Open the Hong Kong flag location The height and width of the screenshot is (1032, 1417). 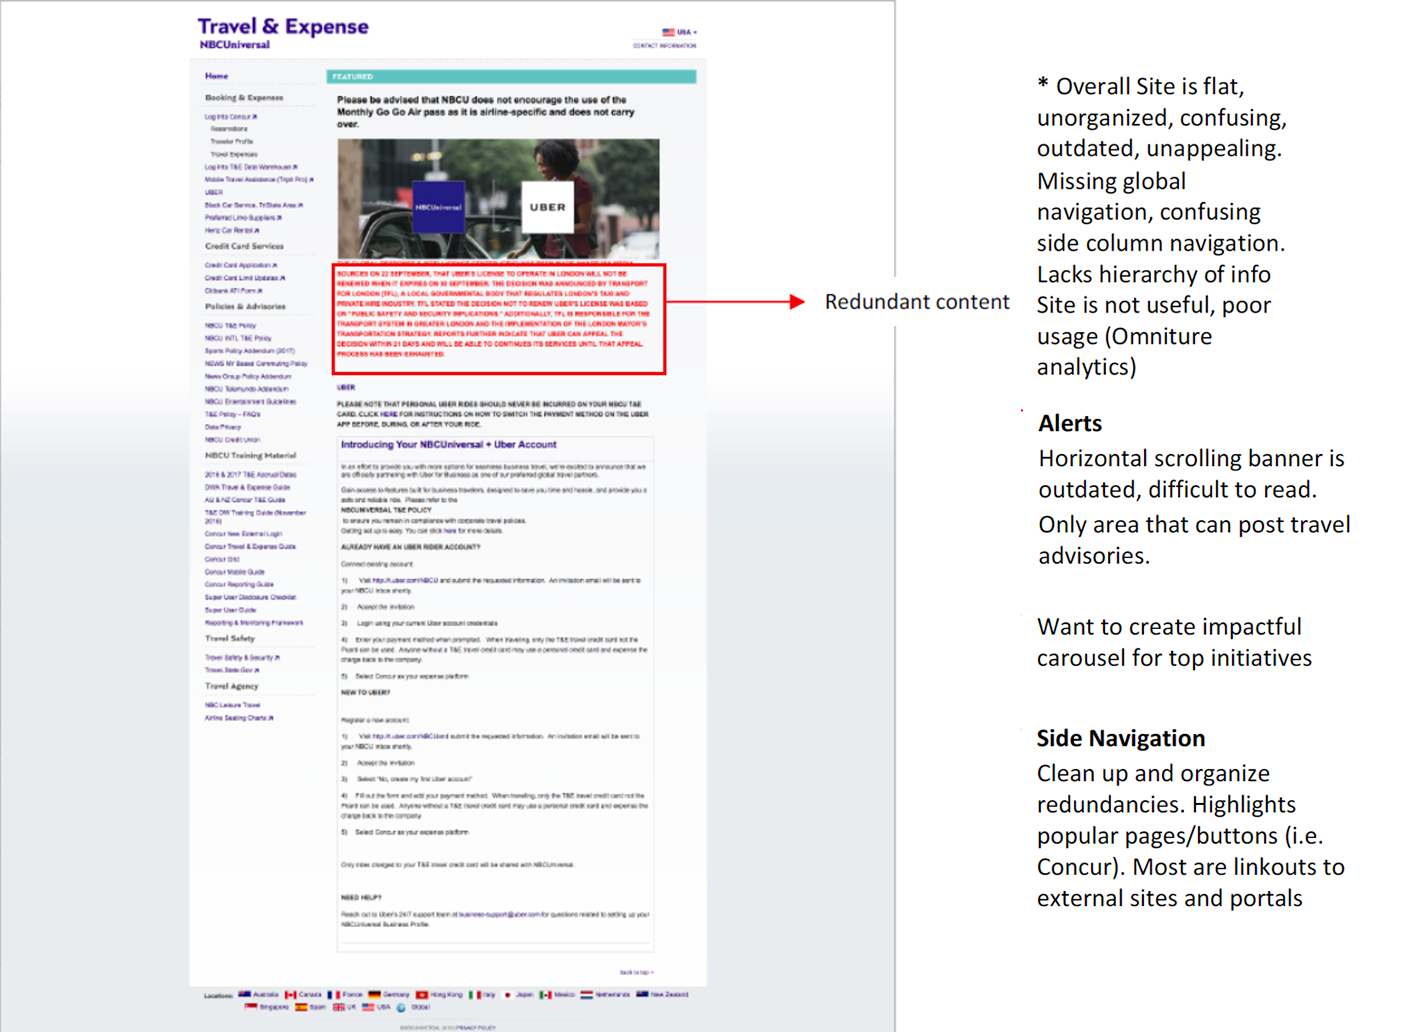tap(439, 995)
